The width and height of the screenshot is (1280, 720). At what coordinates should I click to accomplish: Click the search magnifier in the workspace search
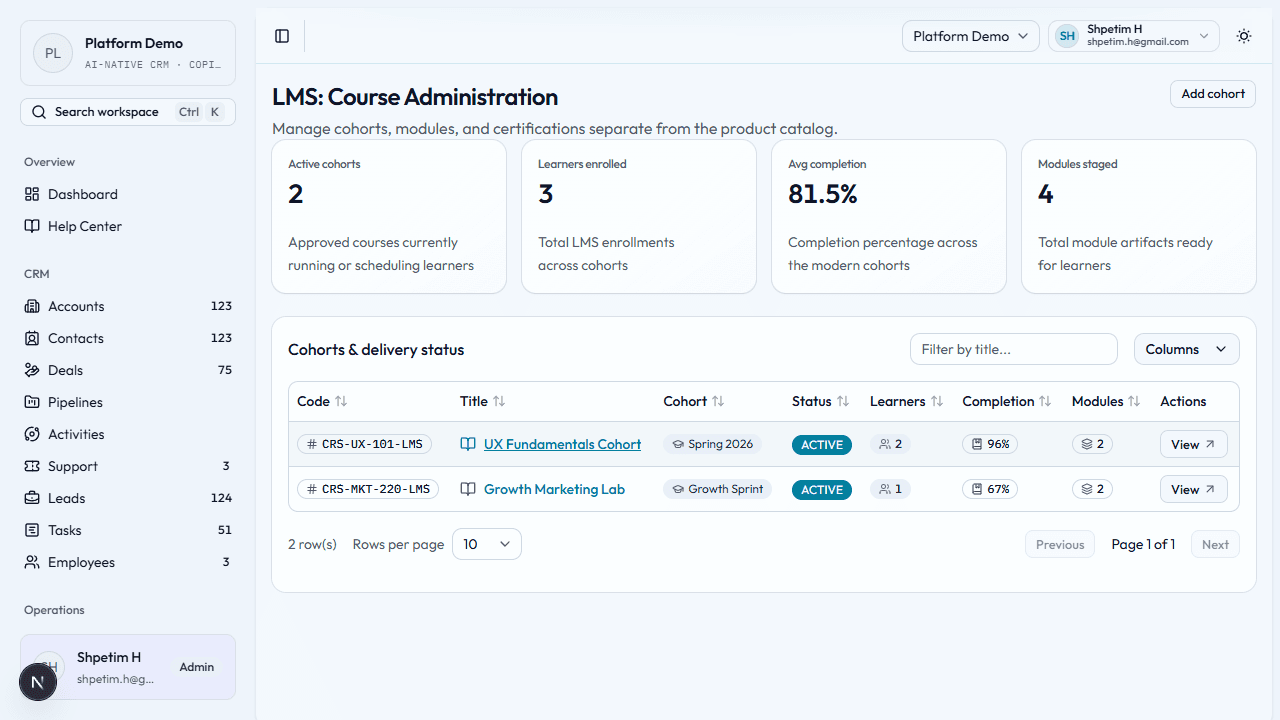38,111
